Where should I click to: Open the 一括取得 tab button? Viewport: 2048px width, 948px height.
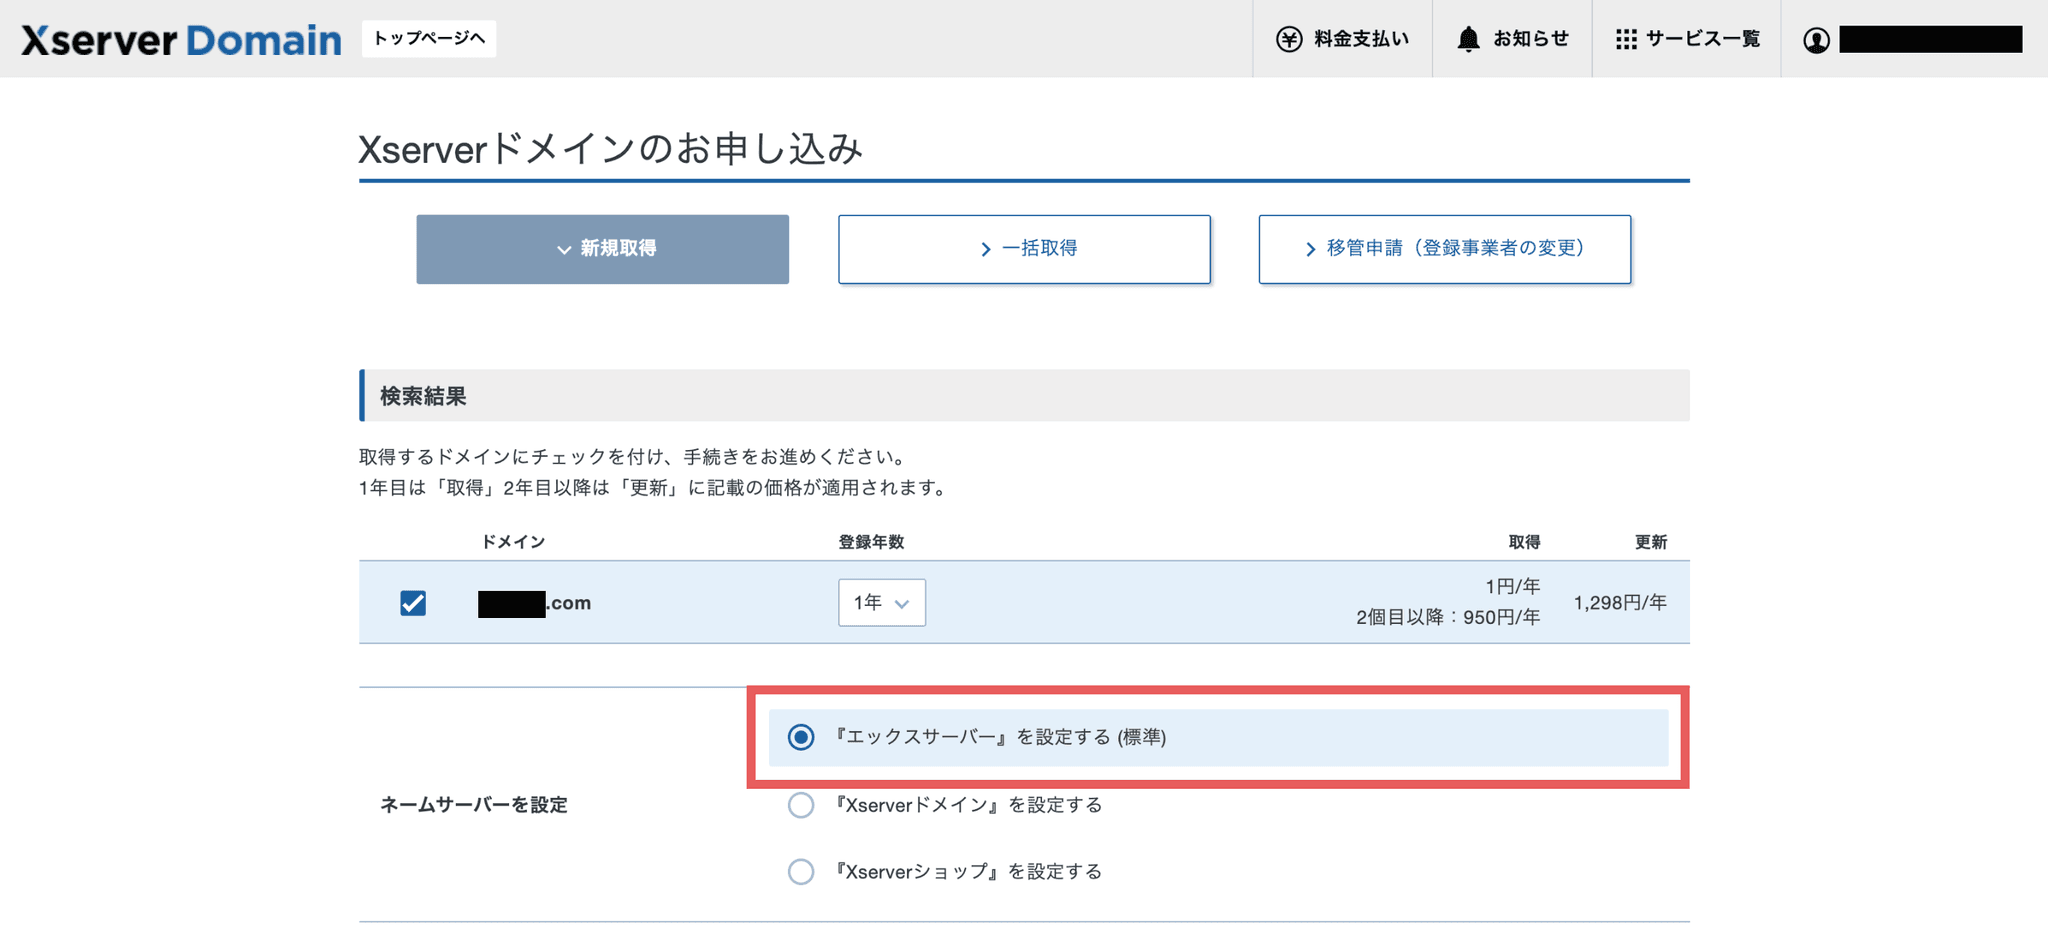[x=1024, y=249]
